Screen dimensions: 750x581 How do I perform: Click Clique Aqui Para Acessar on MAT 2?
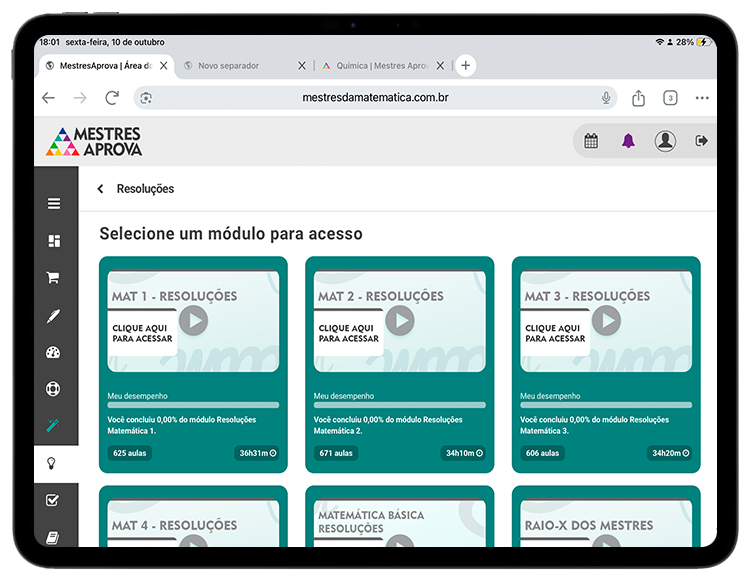[x=349, y=333]
